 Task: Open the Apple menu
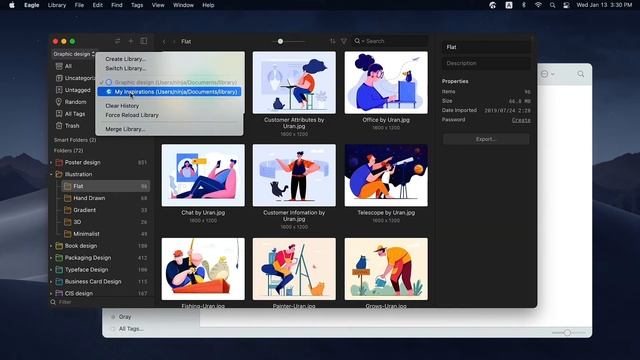12,5
